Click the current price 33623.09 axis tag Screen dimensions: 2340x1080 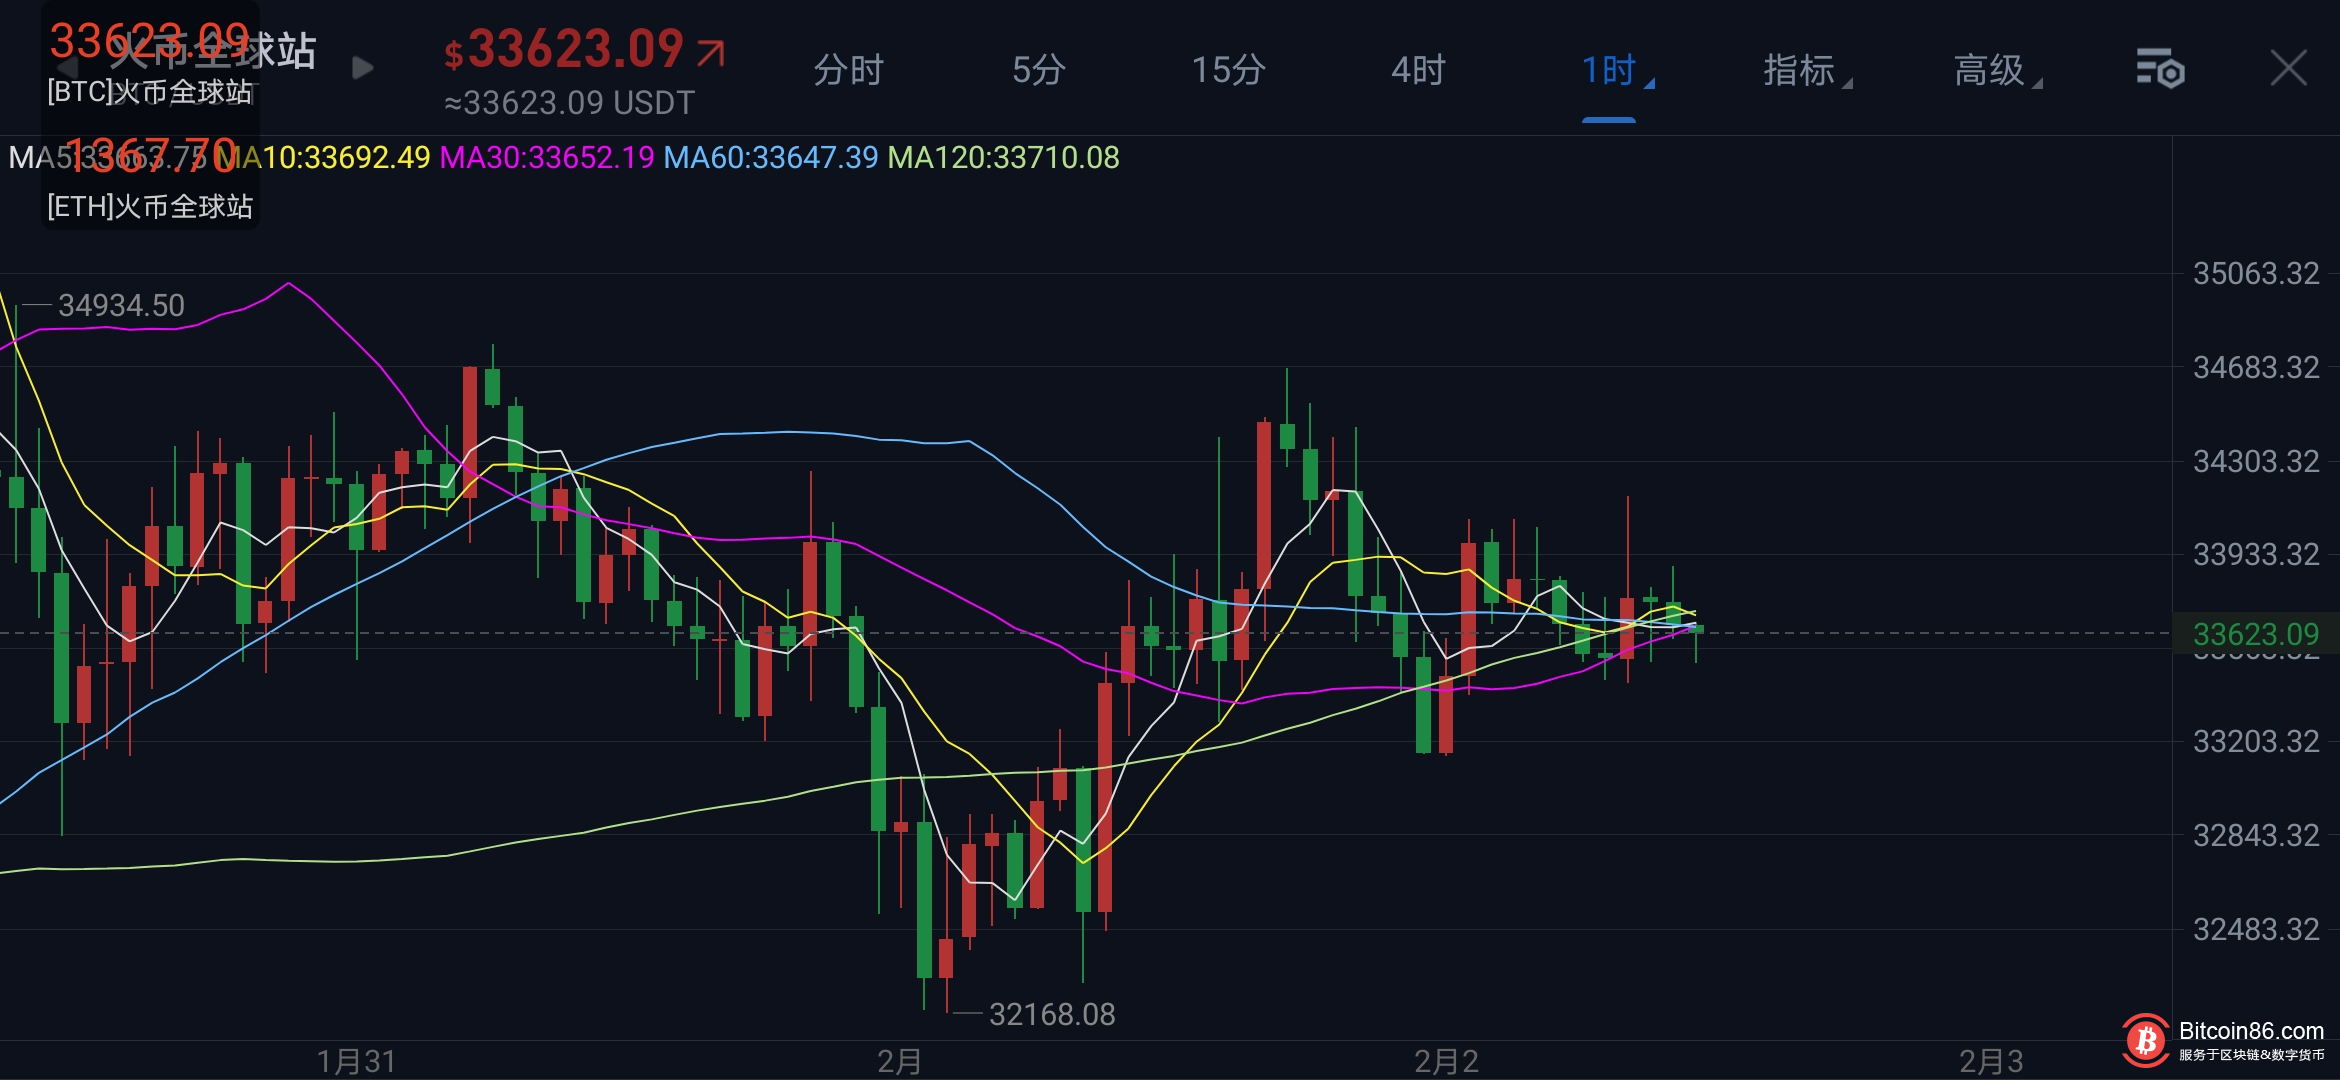pyautogui.click(x=2255, y=634)
